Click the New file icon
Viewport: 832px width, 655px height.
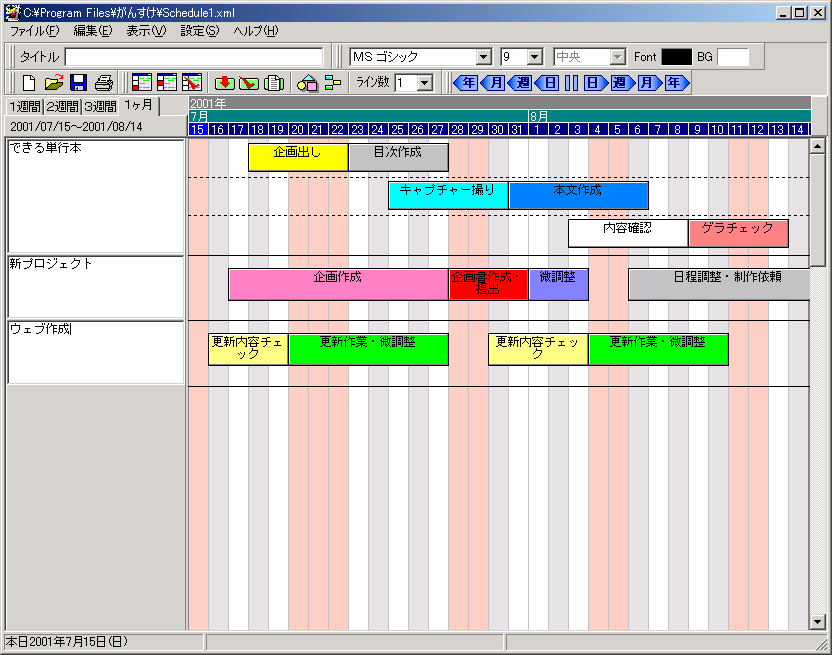point(29,83)
